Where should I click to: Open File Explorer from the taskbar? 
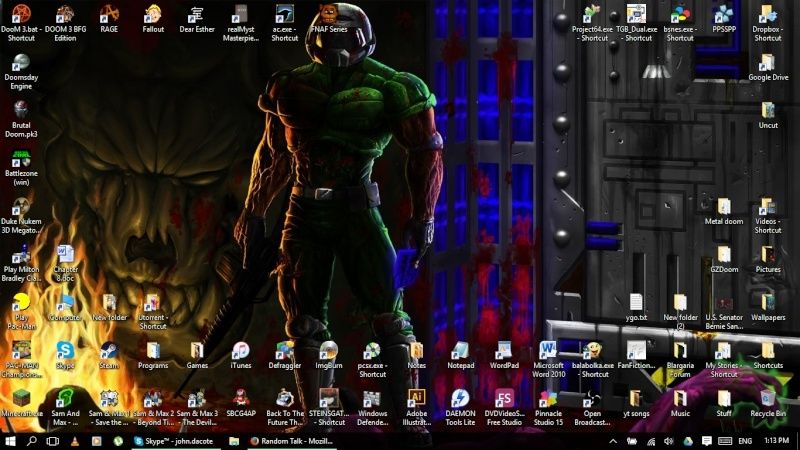234,441
